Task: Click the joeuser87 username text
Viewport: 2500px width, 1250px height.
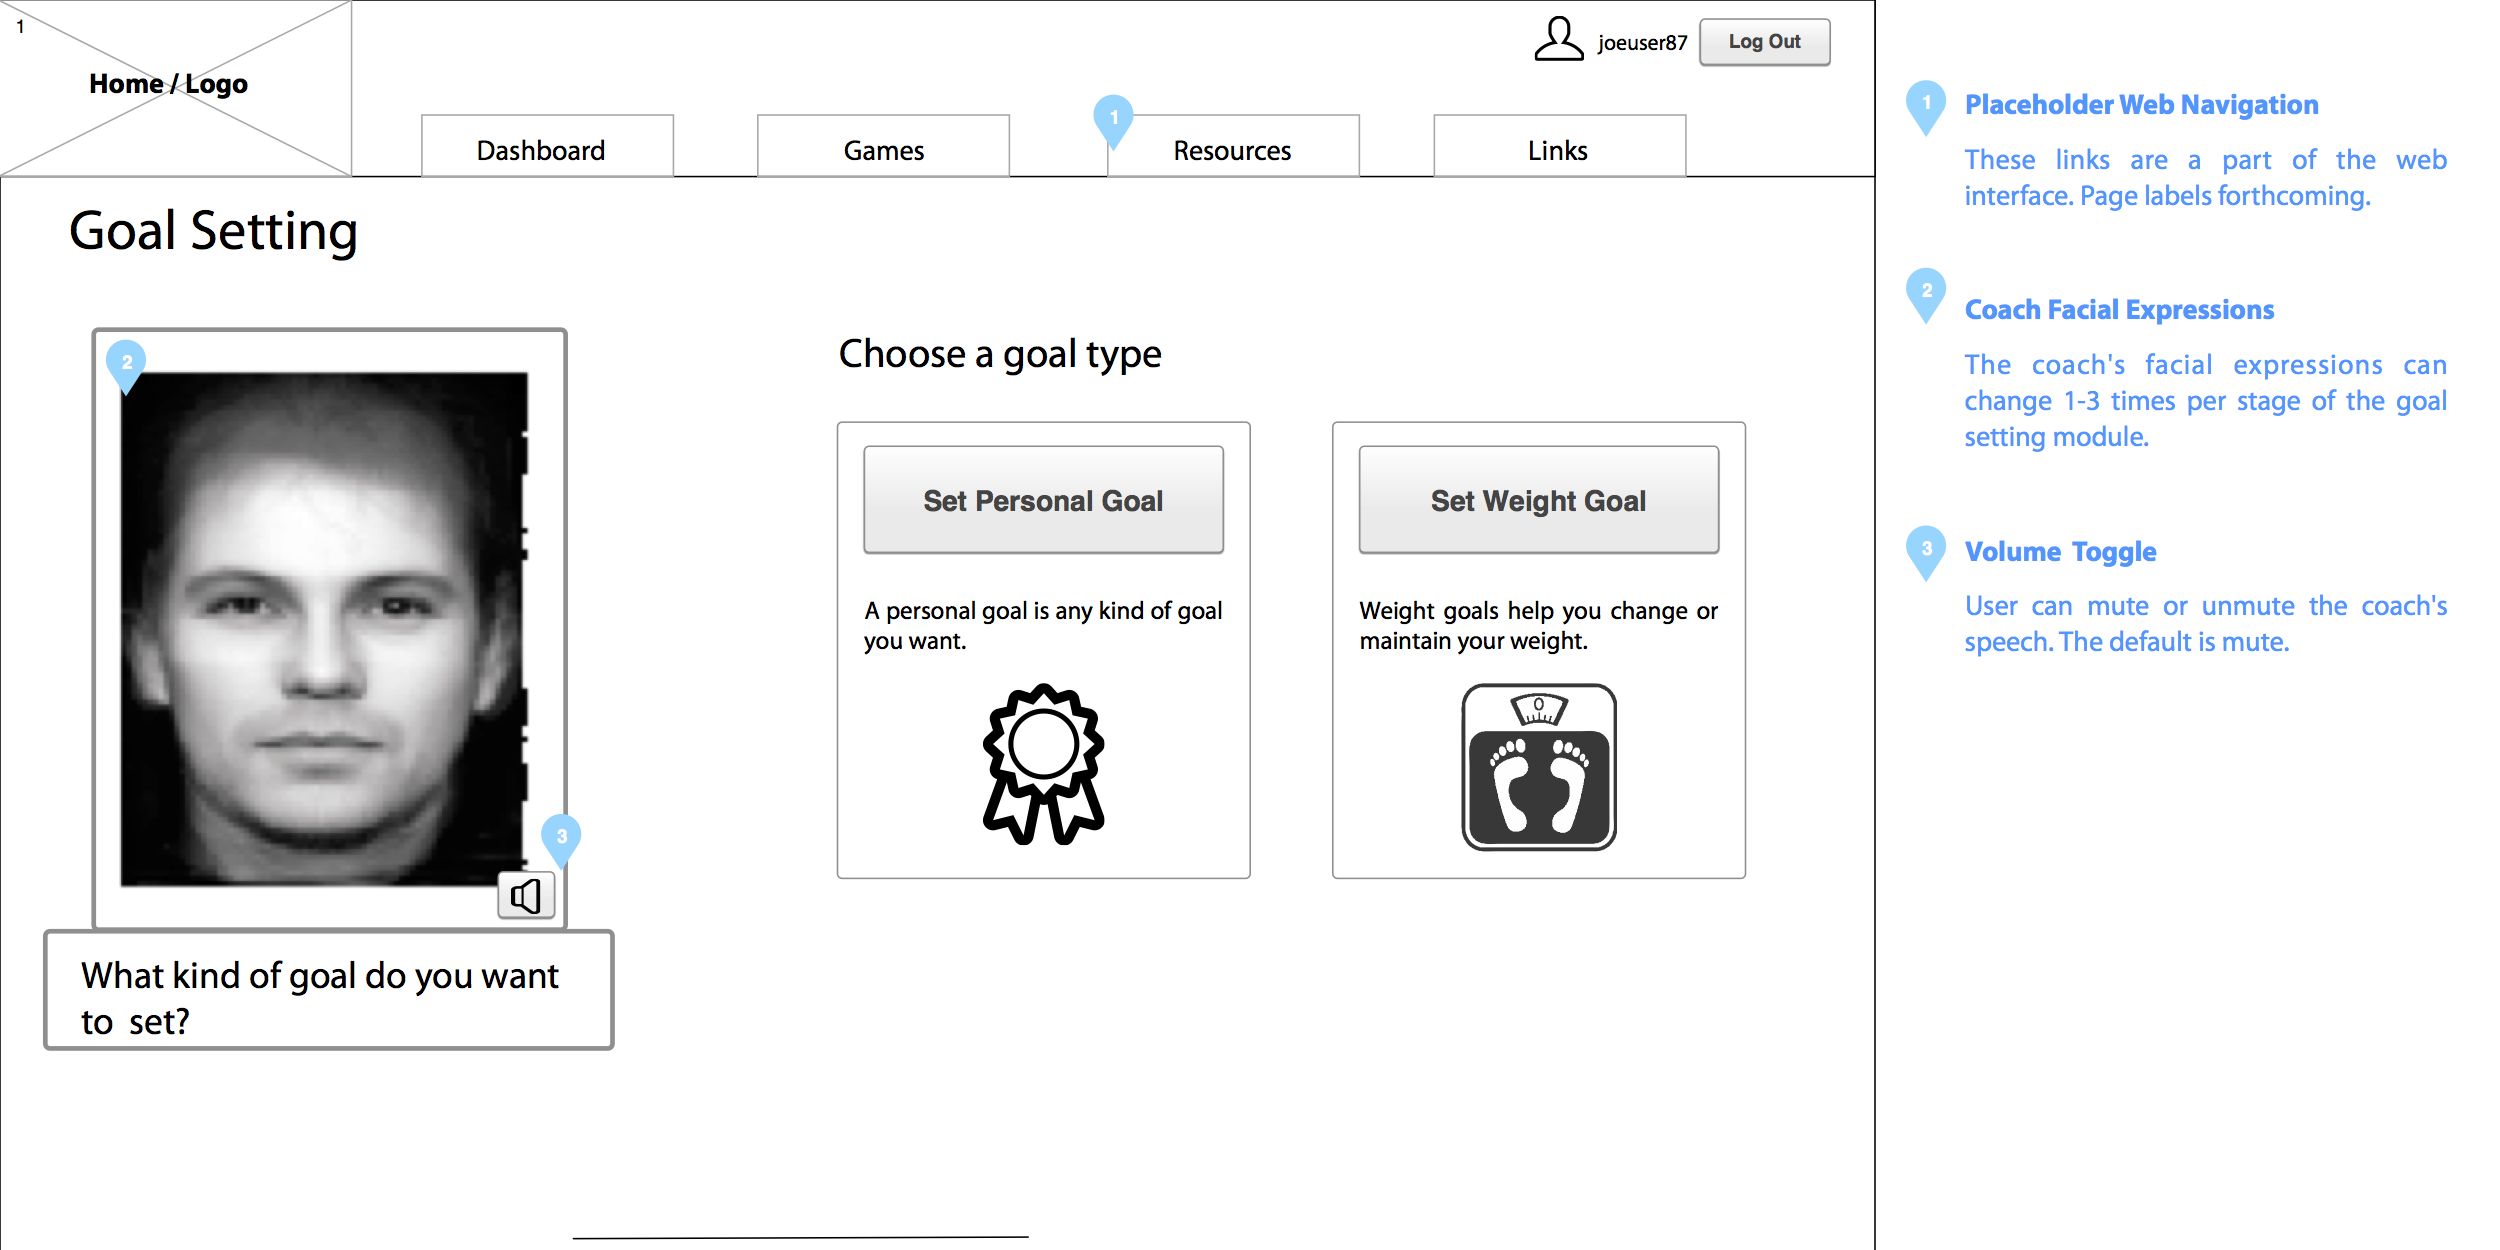Action: [x=1642, y=43]
